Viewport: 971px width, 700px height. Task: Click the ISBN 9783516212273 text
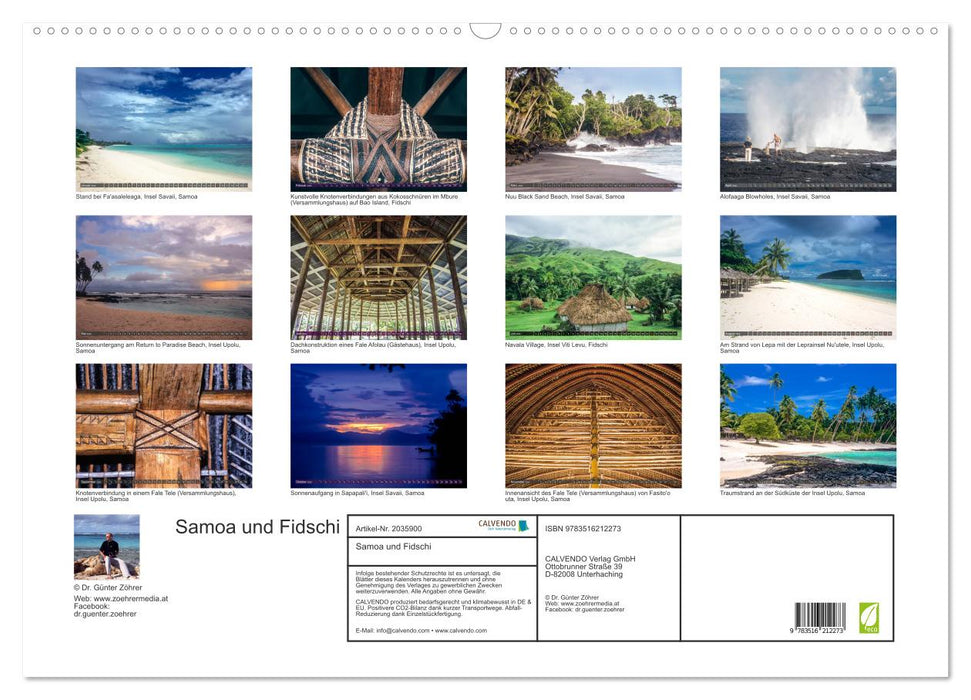583,529
